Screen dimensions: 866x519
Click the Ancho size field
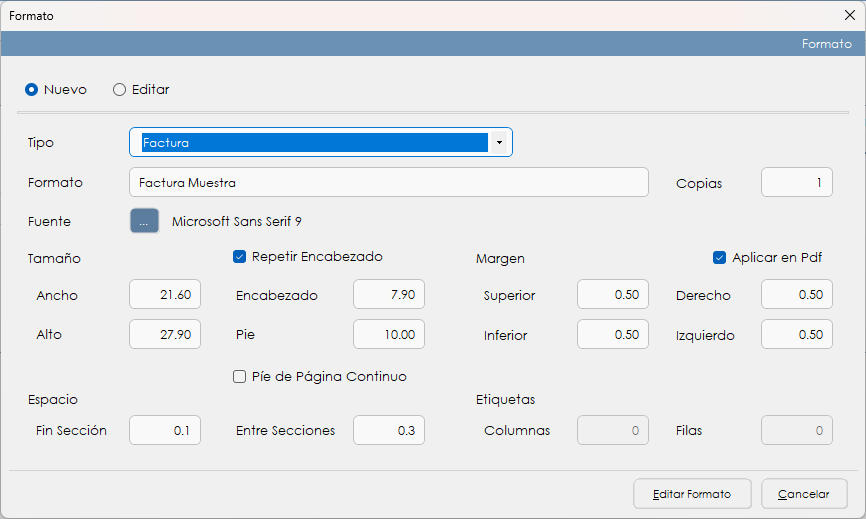(x=165, y=295)
